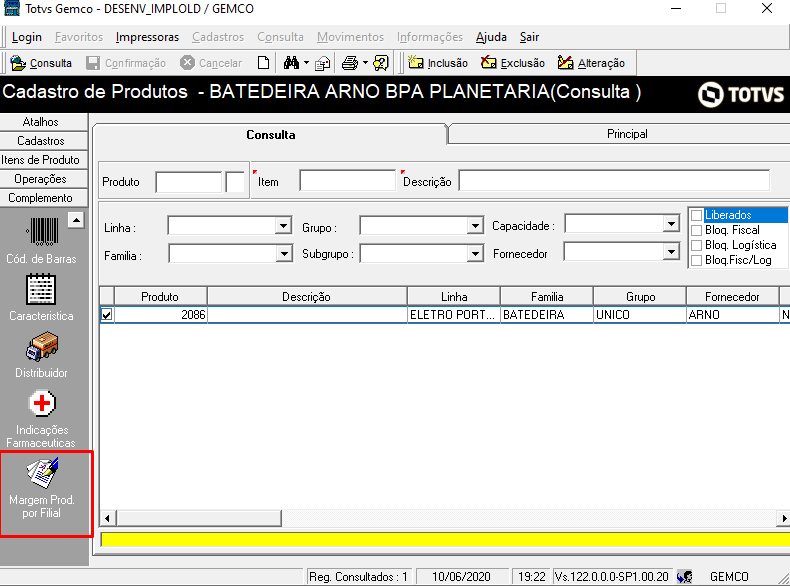The height and width of the screenshot is (586, 790).
Task: Open the Ajuda menu
Action: coord(491,37)
